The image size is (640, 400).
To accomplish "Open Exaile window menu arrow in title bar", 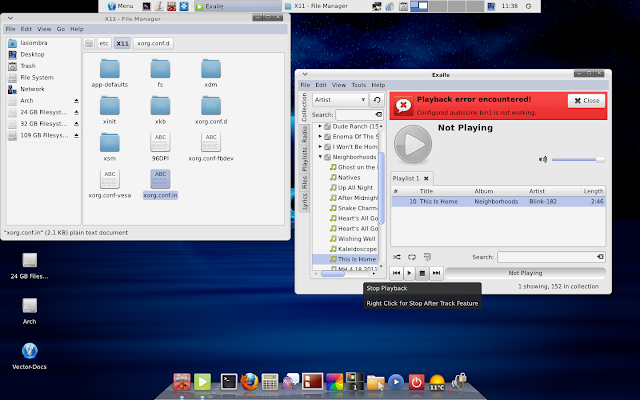I will coord(304,74).
